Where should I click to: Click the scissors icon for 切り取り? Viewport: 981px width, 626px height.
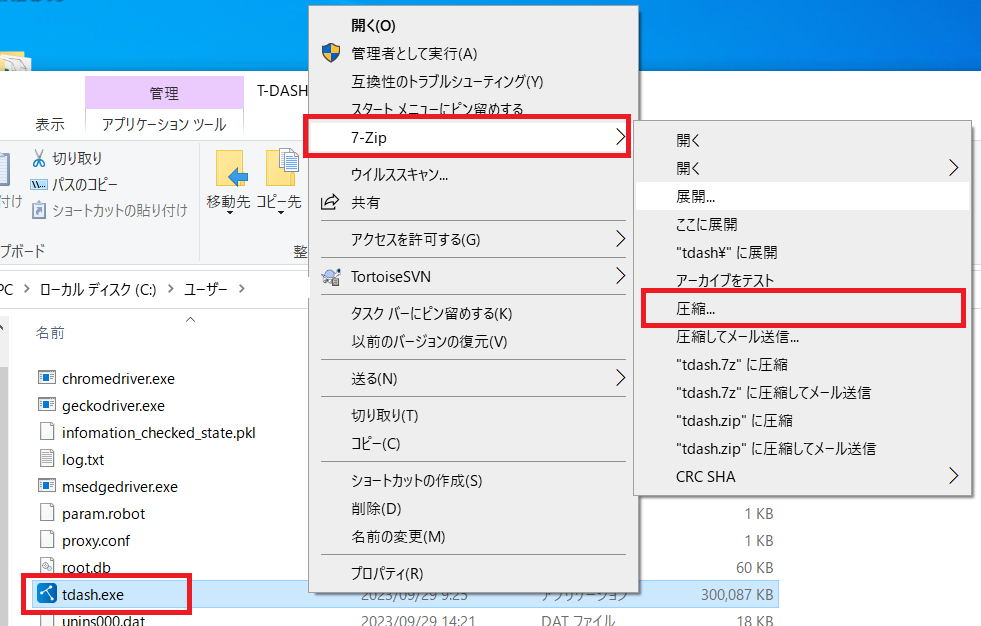pyautogui.click(x=39, y=158)
